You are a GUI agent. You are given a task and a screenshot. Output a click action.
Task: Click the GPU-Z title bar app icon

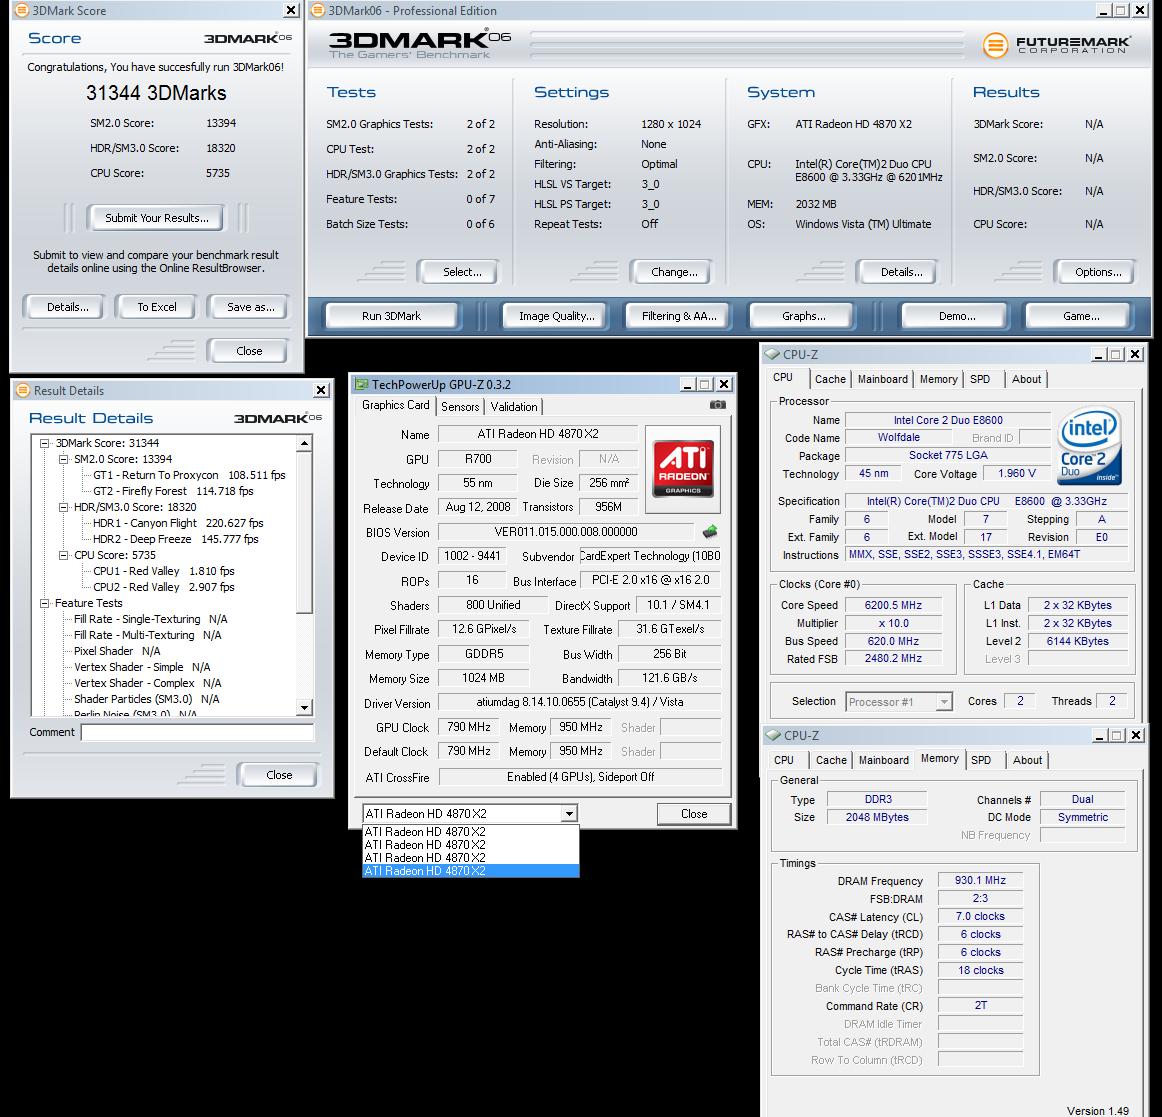(362, 384)
